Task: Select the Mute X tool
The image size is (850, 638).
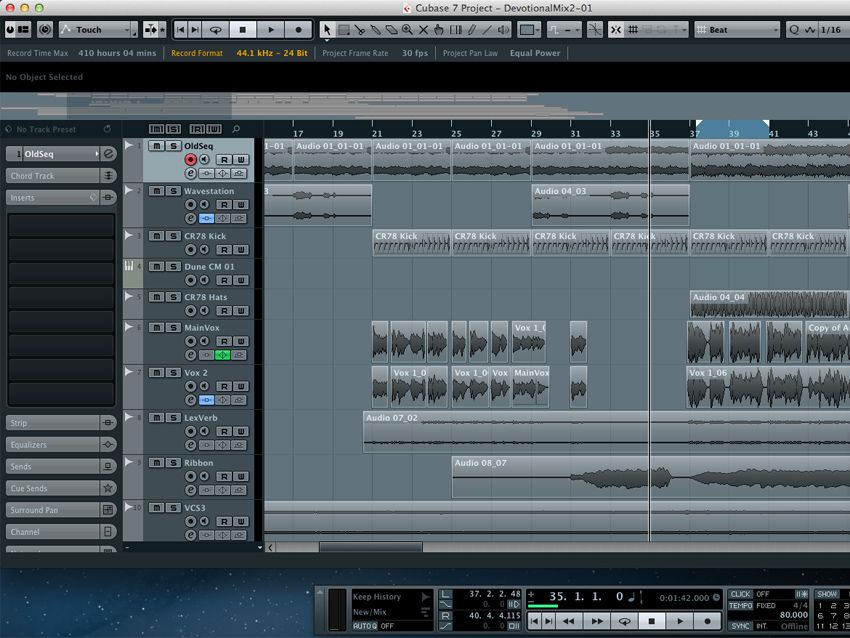Action: (423, 29)
